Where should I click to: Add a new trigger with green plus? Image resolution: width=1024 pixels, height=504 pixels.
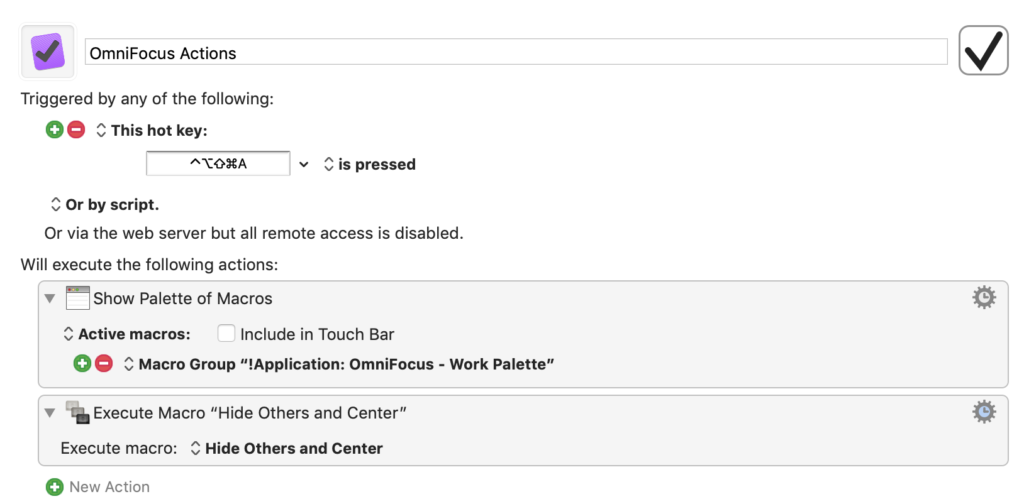pyautogui.click(x=54, y=130)
